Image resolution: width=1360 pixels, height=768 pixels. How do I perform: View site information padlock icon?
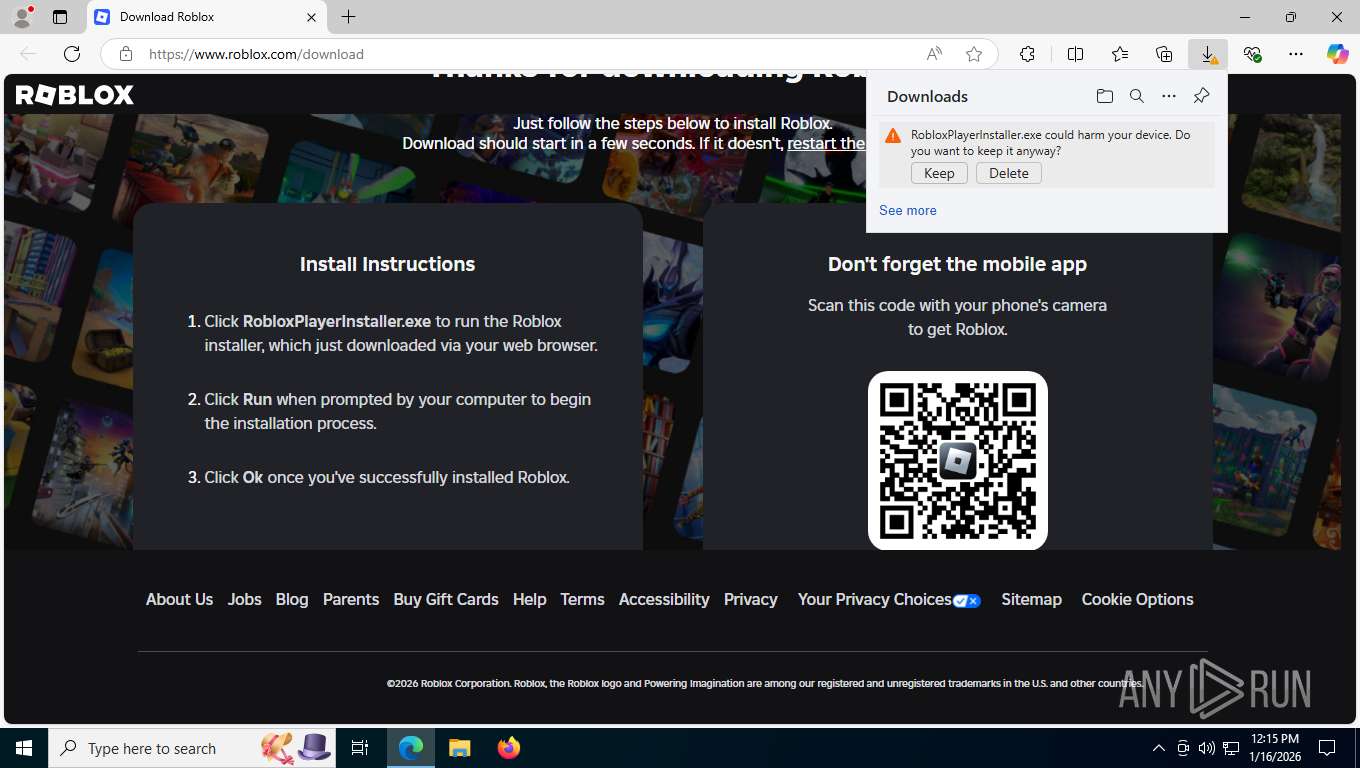[x=125, y=54]
